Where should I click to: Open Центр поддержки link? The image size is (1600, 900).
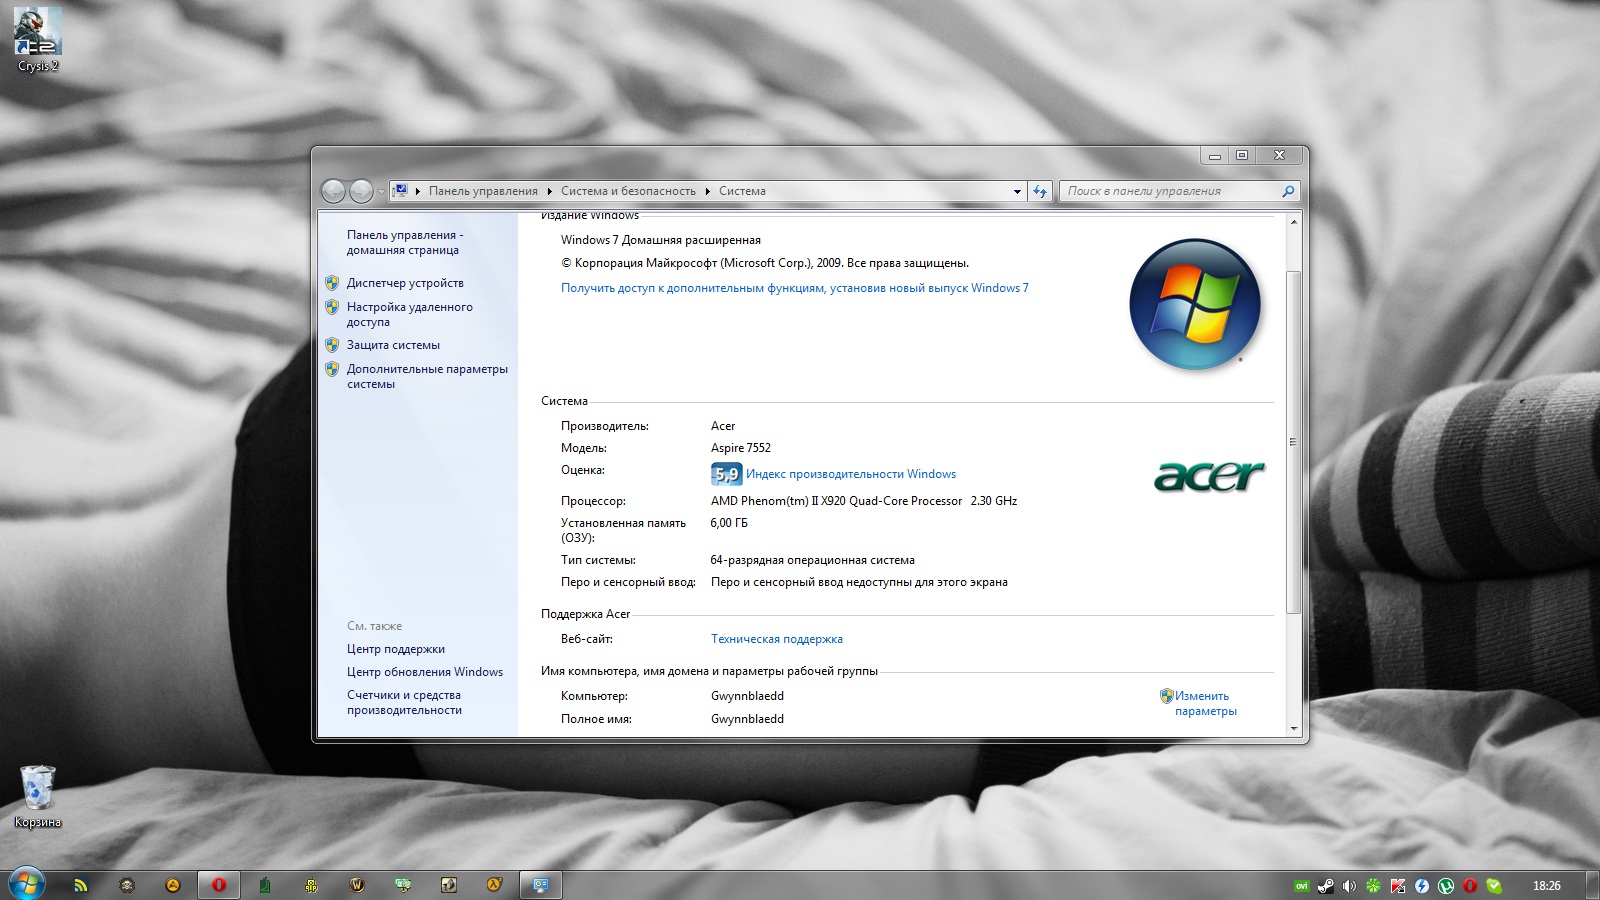pos(396,649)
